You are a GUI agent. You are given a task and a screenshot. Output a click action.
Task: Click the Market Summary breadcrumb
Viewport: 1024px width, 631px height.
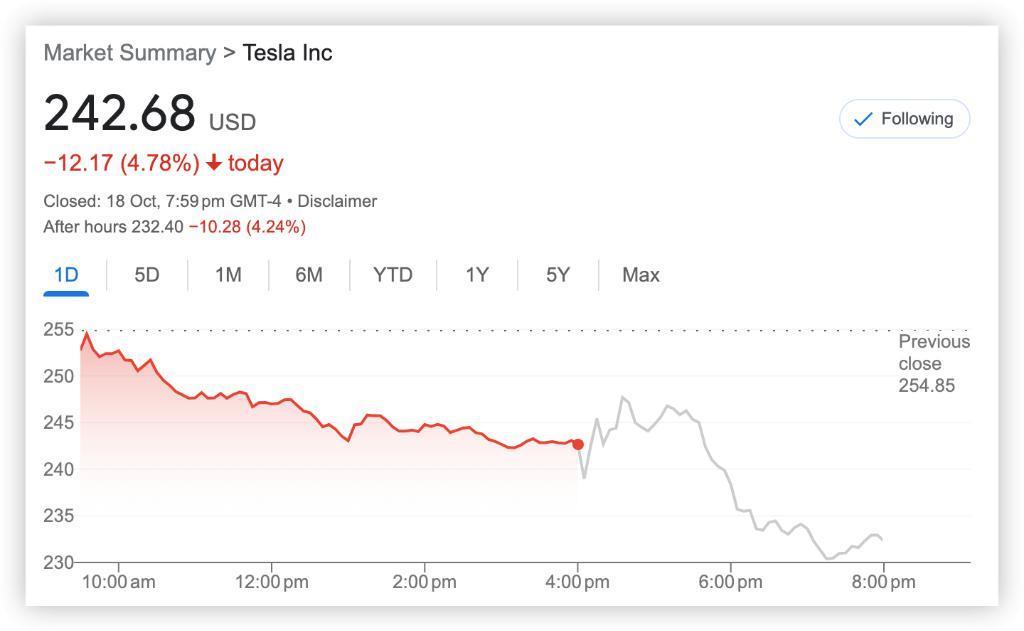click(129, 53)
